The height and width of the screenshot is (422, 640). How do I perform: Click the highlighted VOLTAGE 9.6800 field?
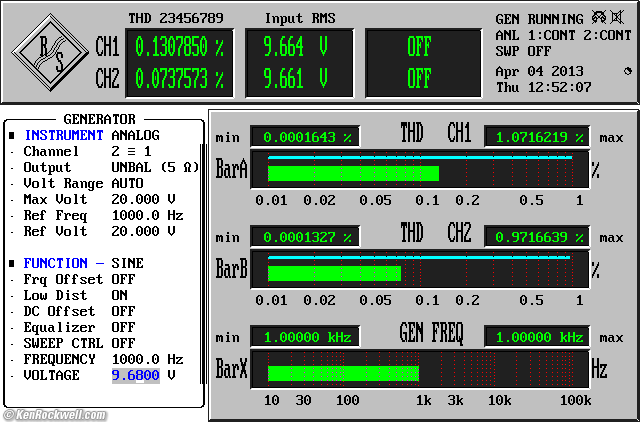[x=135, y=375]
